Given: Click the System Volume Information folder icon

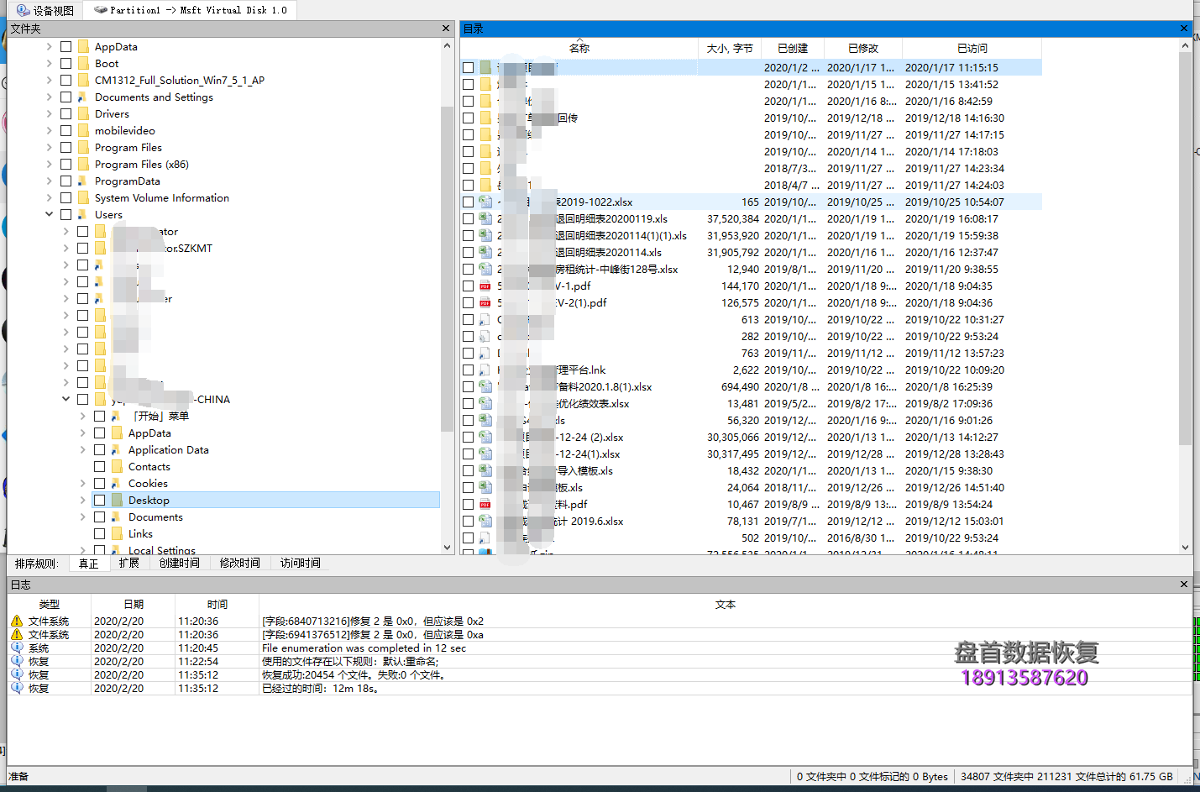Looking at the screenshot, I should coord(83,198).
